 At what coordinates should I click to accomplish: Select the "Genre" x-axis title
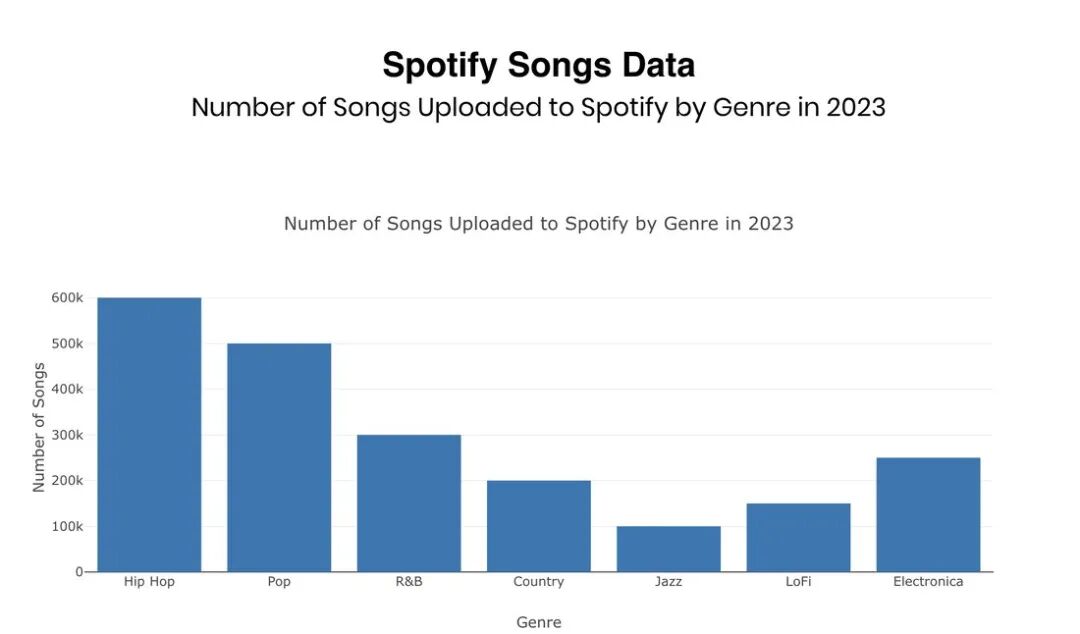[x=538, y=622]
